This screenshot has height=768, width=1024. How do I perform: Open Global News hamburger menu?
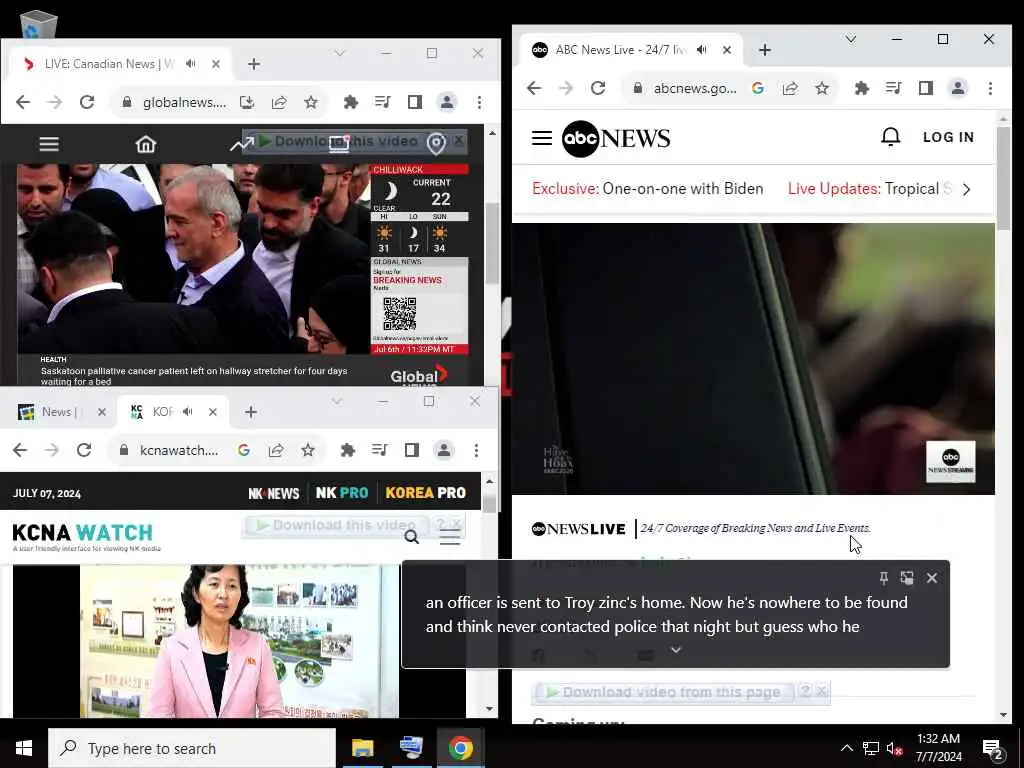pyautogui.click(x=49, y=144)
